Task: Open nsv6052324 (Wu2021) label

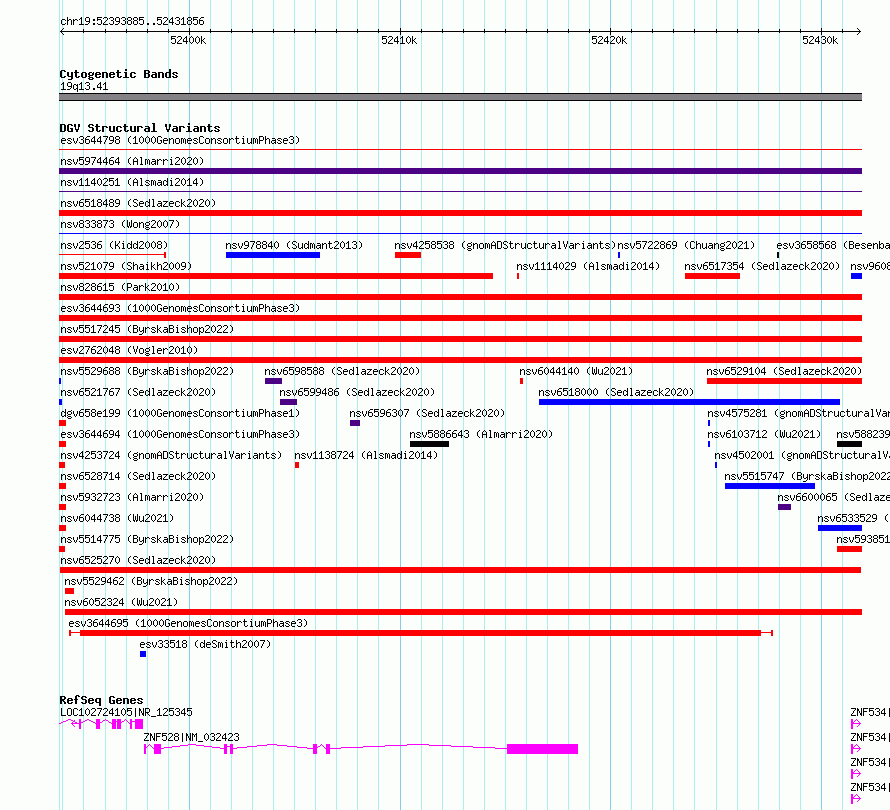Action: 121,602
